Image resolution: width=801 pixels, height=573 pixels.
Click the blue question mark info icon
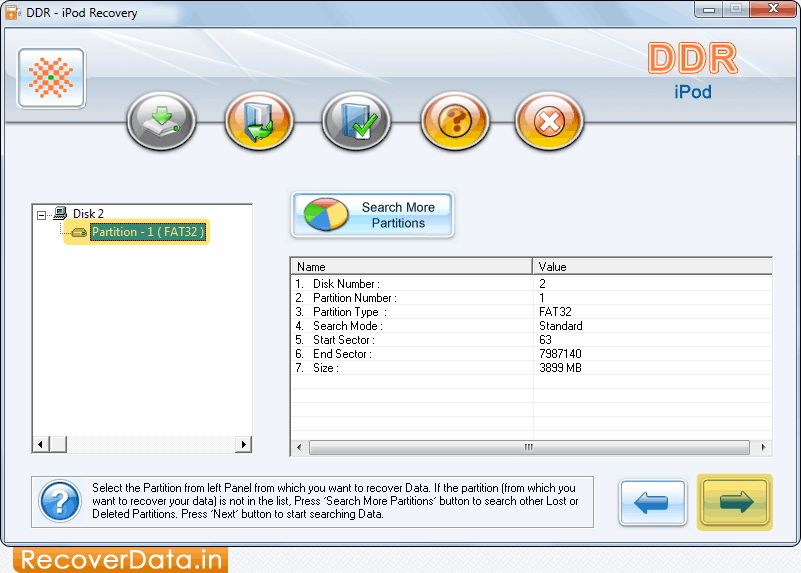pyautogui.click(x=60, y=502)
